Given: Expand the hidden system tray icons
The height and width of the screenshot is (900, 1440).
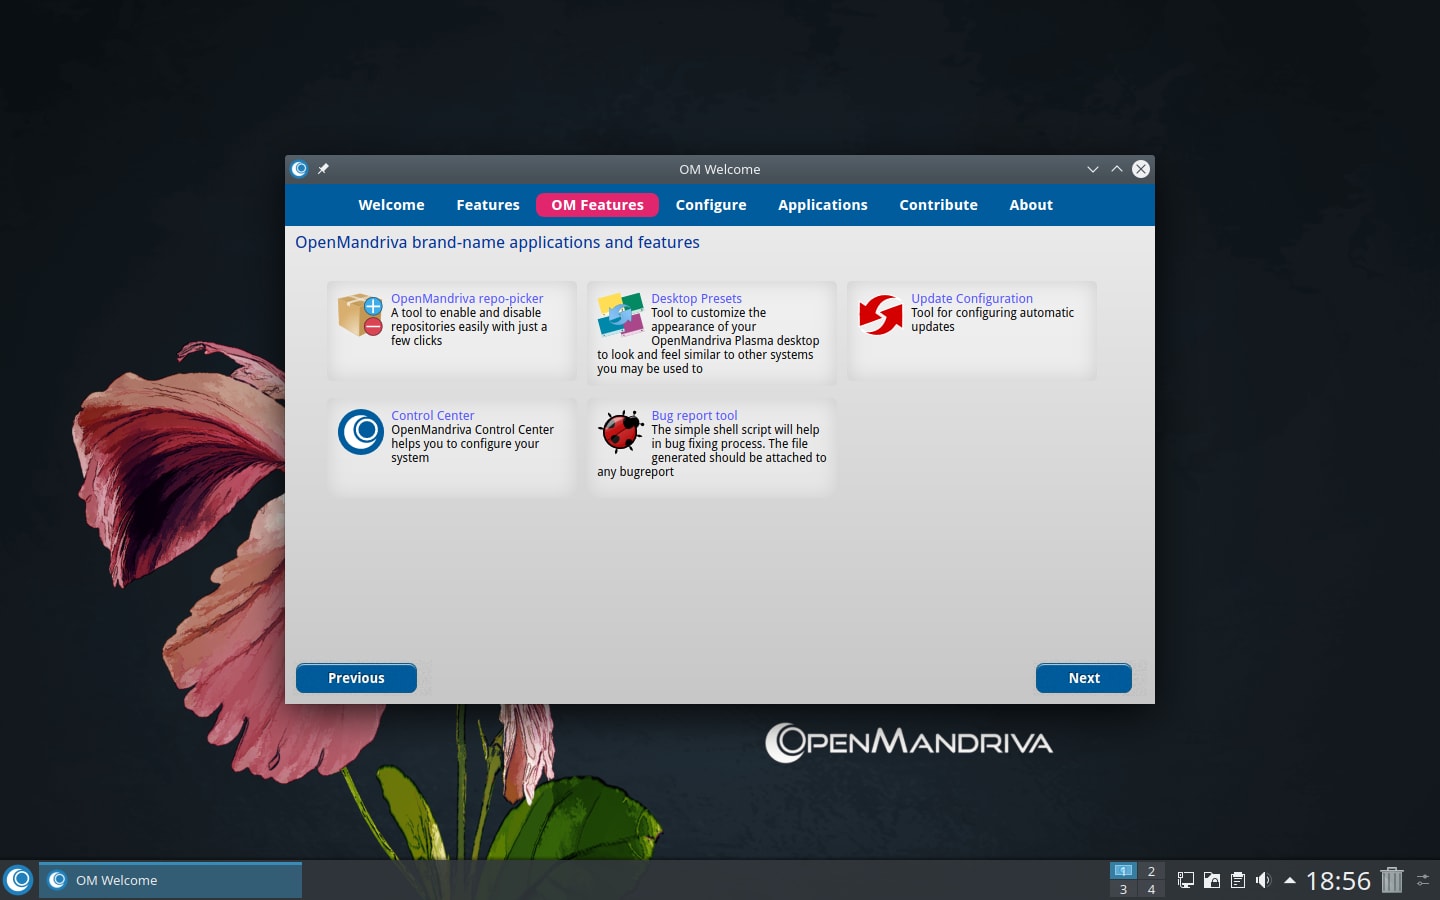Looking at the screenshot, I should pyautogui.click(x=1289, y=880).
